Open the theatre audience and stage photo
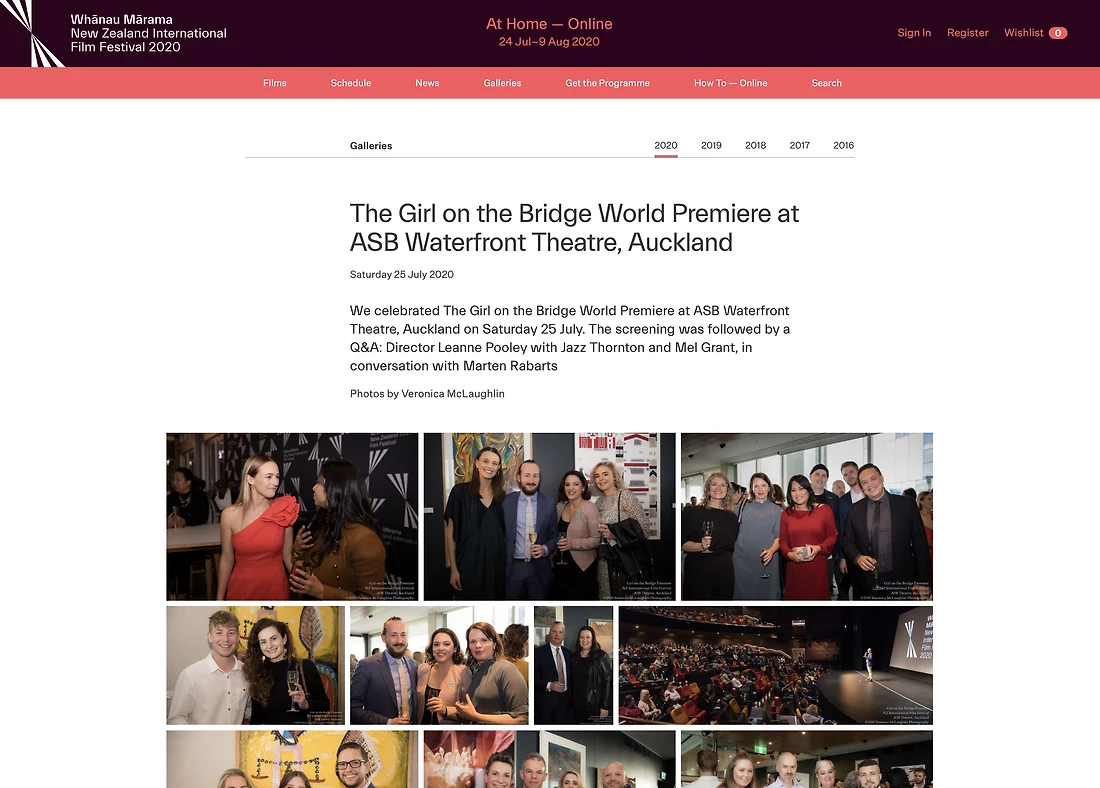This screenshot has height=788, width=1100. (x=776, y=665)
